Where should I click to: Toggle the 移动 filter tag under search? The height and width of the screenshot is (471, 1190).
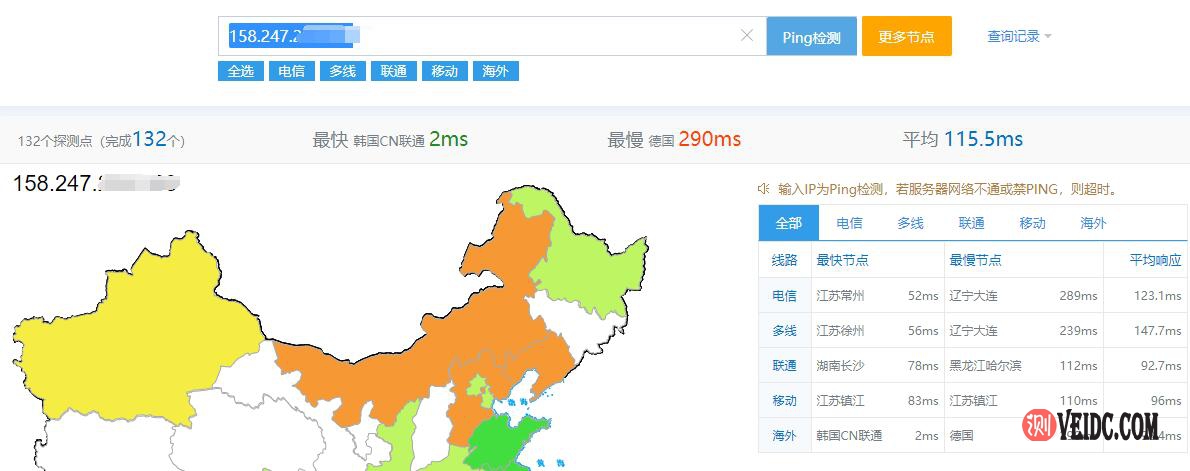tap(445, 71)
